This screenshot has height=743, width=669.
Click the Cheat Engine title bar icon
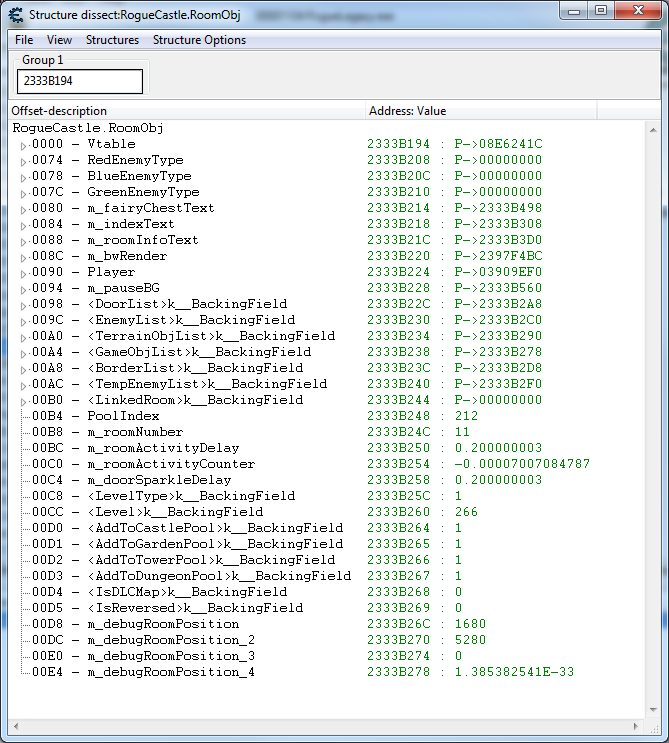pyautogui.click(x=16, y=13)
